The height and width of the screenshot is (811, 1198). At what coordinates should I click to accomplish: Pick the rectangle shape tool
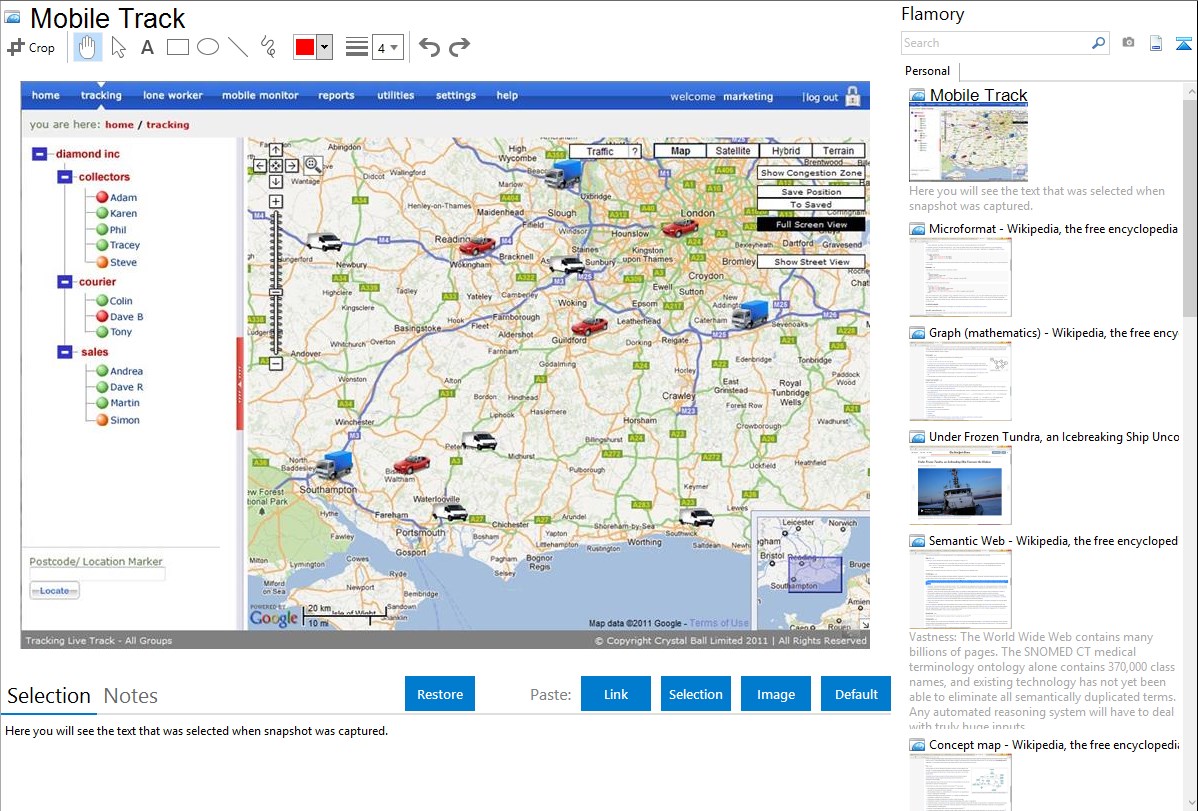178,47
